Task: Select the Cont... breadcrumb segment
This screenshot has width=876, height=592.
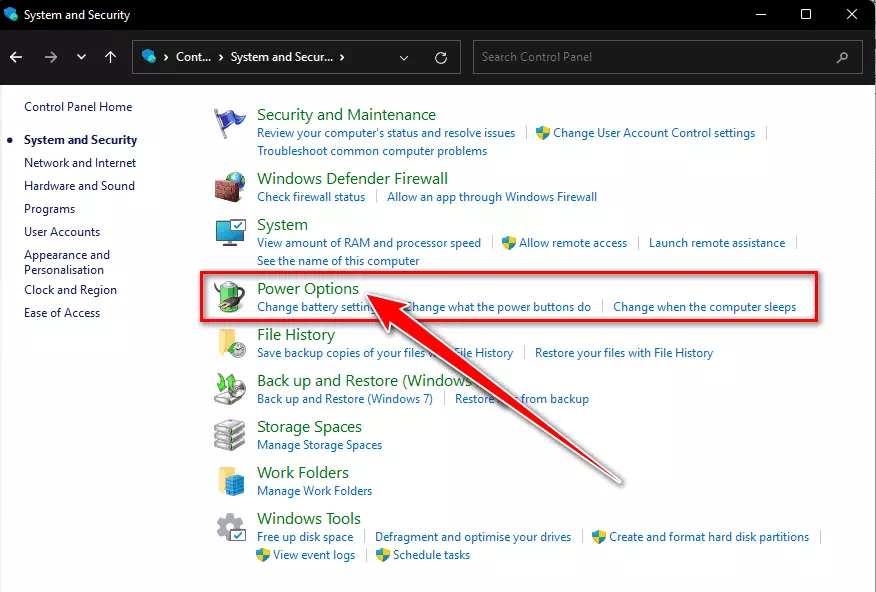Action: coord(193,57)
